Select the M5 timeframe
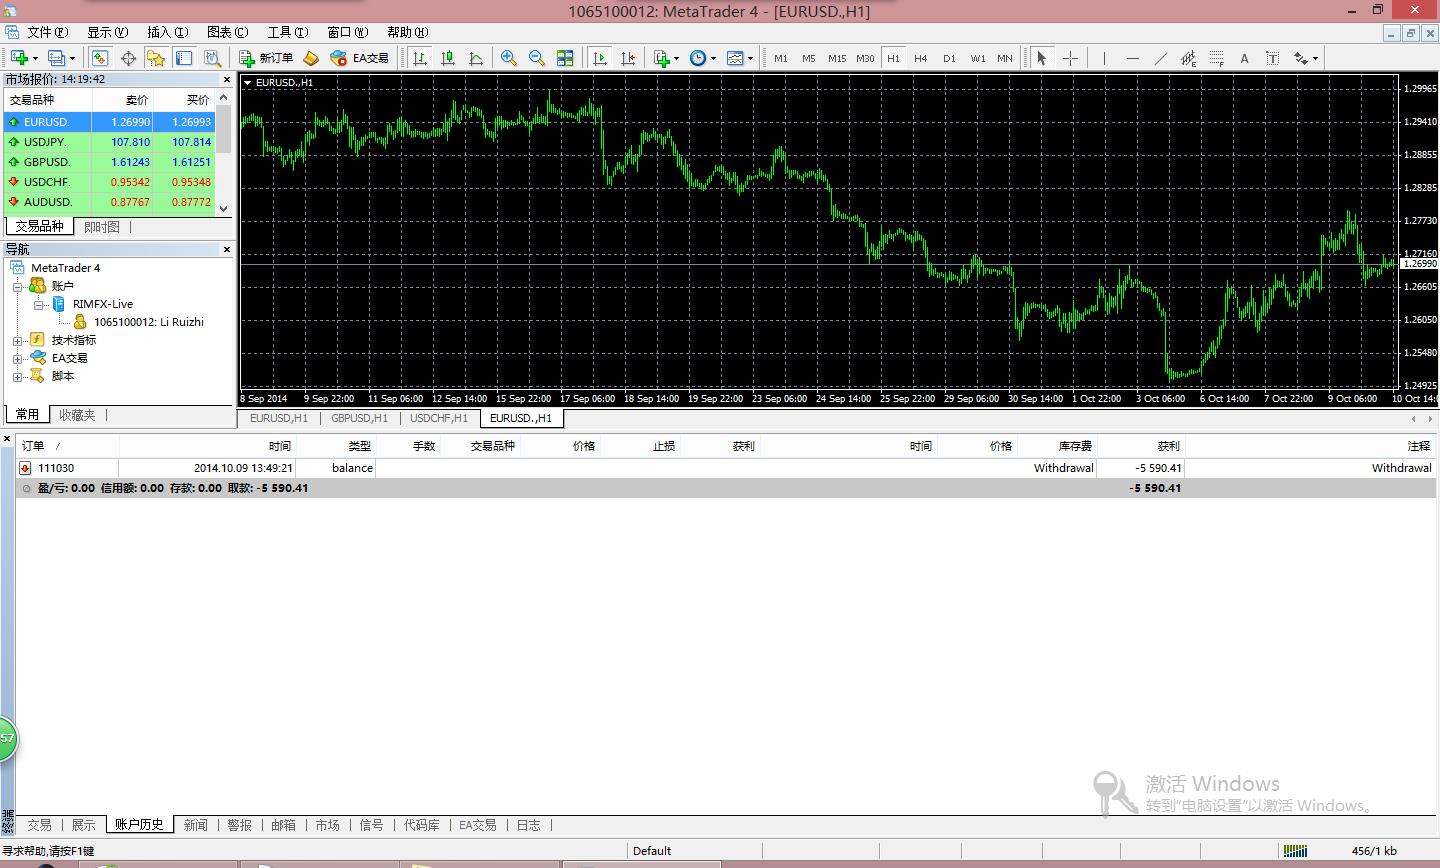 tap(809, 58)
